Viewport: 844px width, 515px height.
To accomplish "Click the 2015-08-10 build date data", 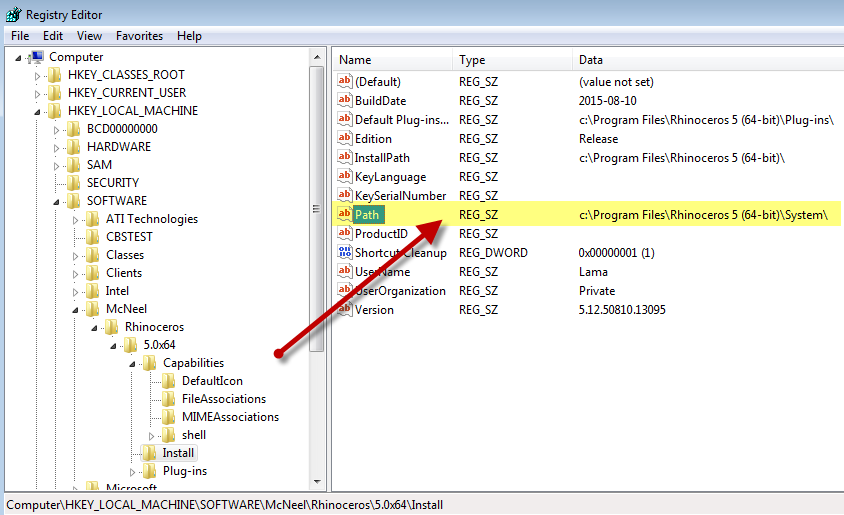I will [608, 101].
